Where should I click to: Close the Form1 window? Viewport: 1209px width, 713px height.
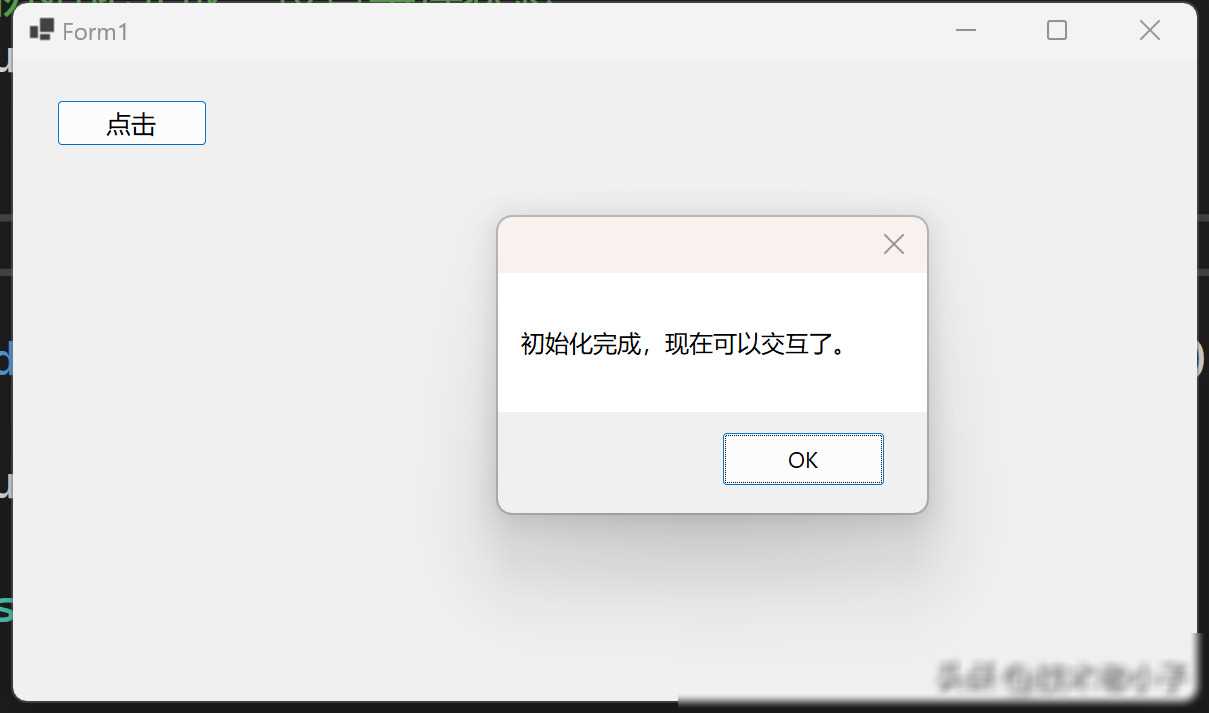click(1149, 31)
